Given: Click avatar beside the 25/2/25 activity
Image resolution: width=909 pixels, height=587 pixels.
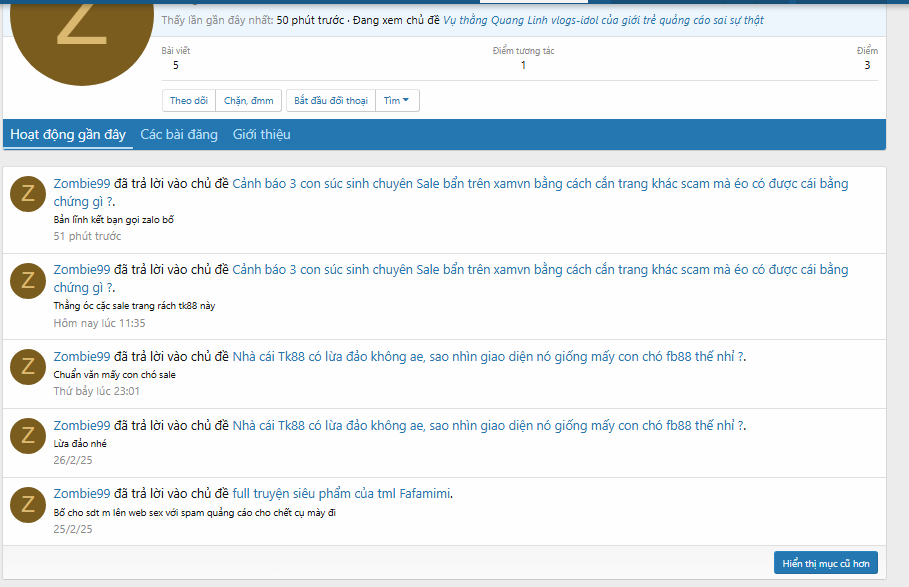Looking at the screenshot, I should coord(28,503).
